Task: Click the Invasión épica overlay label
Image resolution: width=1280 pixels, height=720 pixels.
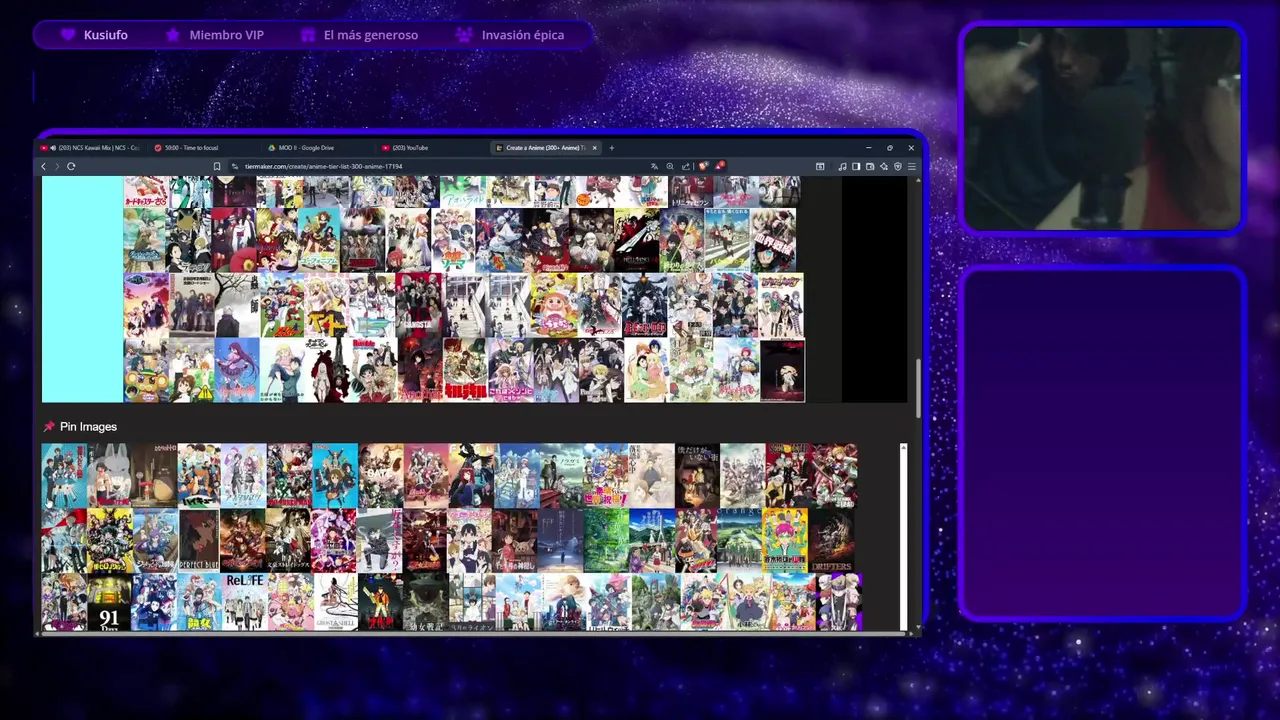Action: [x=523, y=35]
